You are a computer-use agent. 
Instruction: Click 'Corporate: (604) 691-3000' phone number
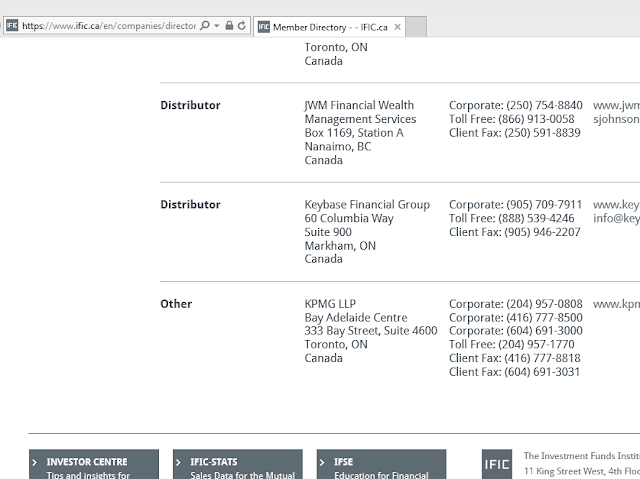tap(516, 331)
